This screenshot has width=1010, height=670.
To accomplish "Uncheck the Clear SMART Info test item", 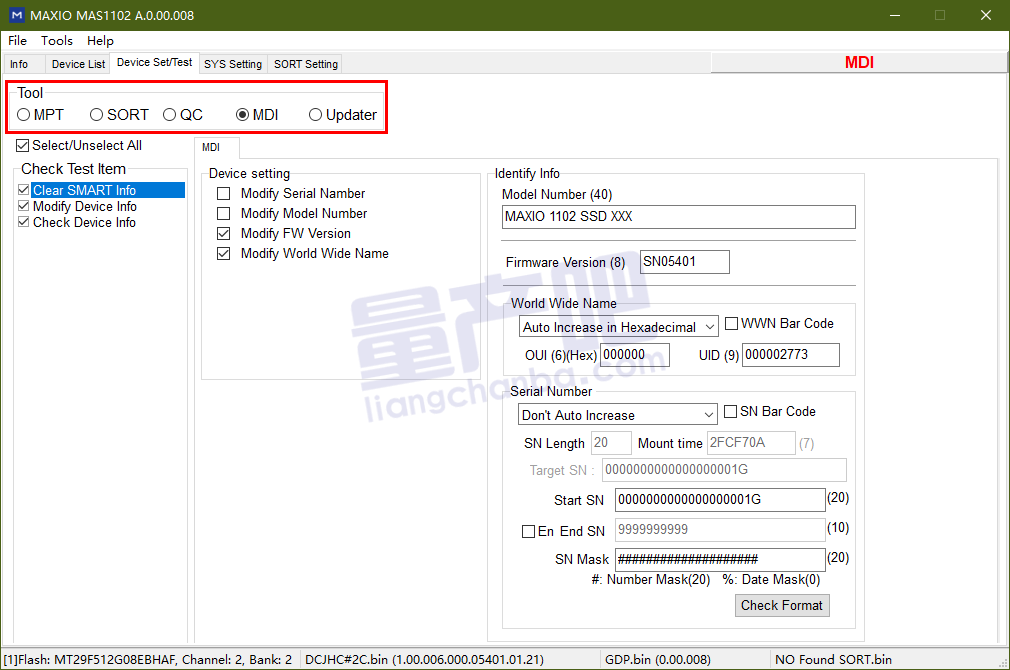I will coord(24,190).
